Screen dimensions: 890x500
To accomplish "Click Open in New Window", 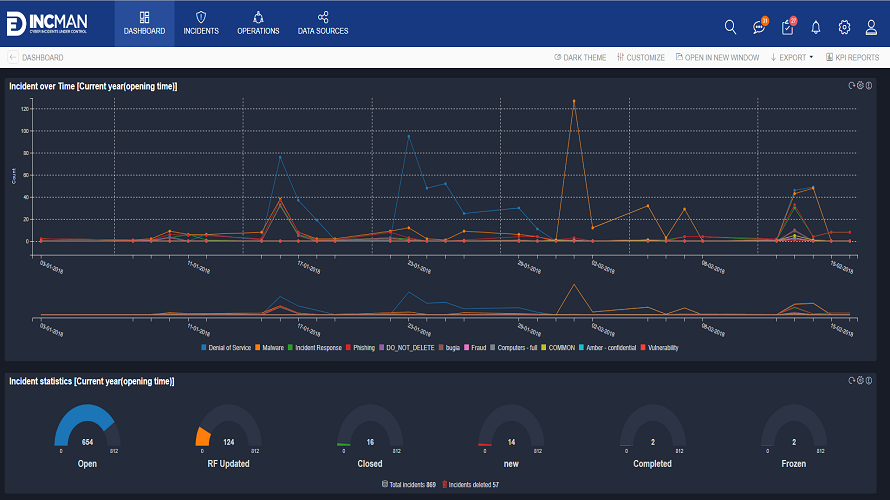I will coord(717,57).
